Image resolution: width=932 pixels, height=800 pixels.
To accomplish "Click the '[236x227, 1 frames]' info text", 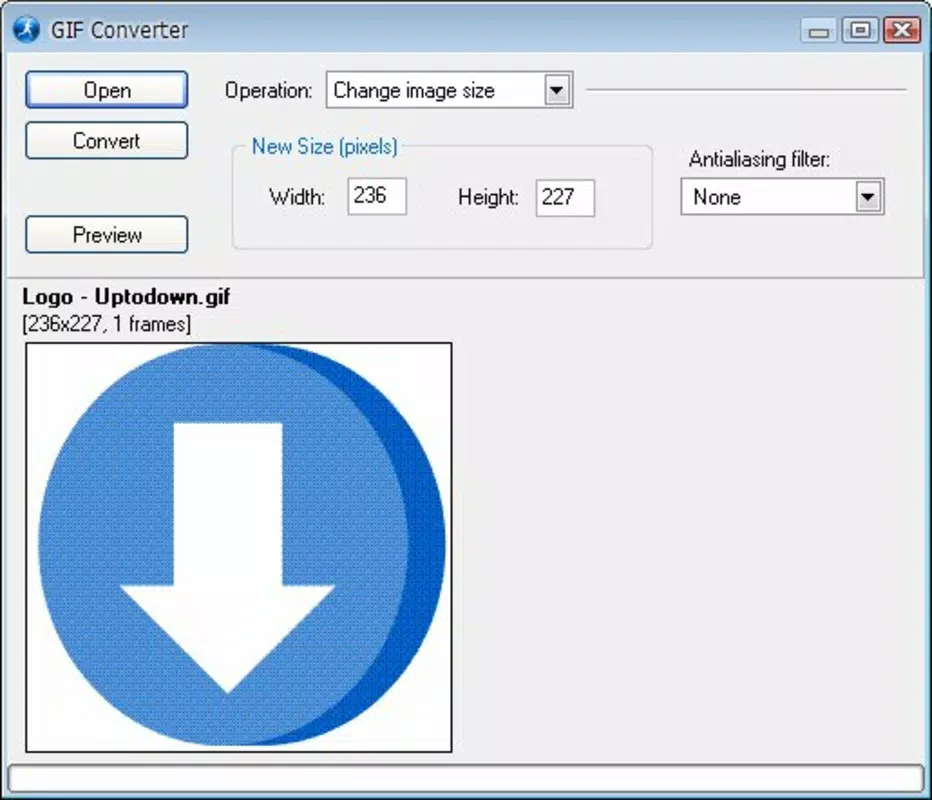I will pyautogui.click(x=107, y=325).
